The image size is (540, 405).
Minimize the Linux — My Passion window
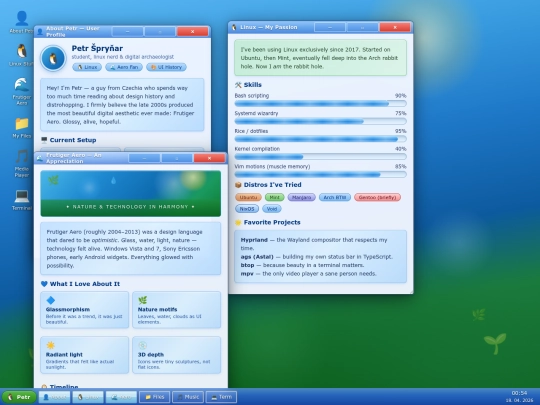coord(330,27)
